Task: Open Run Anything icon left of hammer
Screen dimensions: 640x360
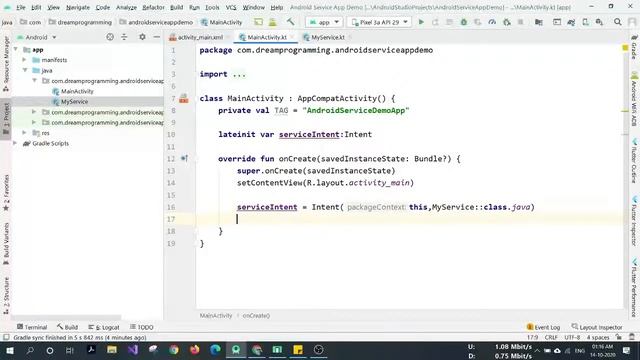Action: (272, 22)
